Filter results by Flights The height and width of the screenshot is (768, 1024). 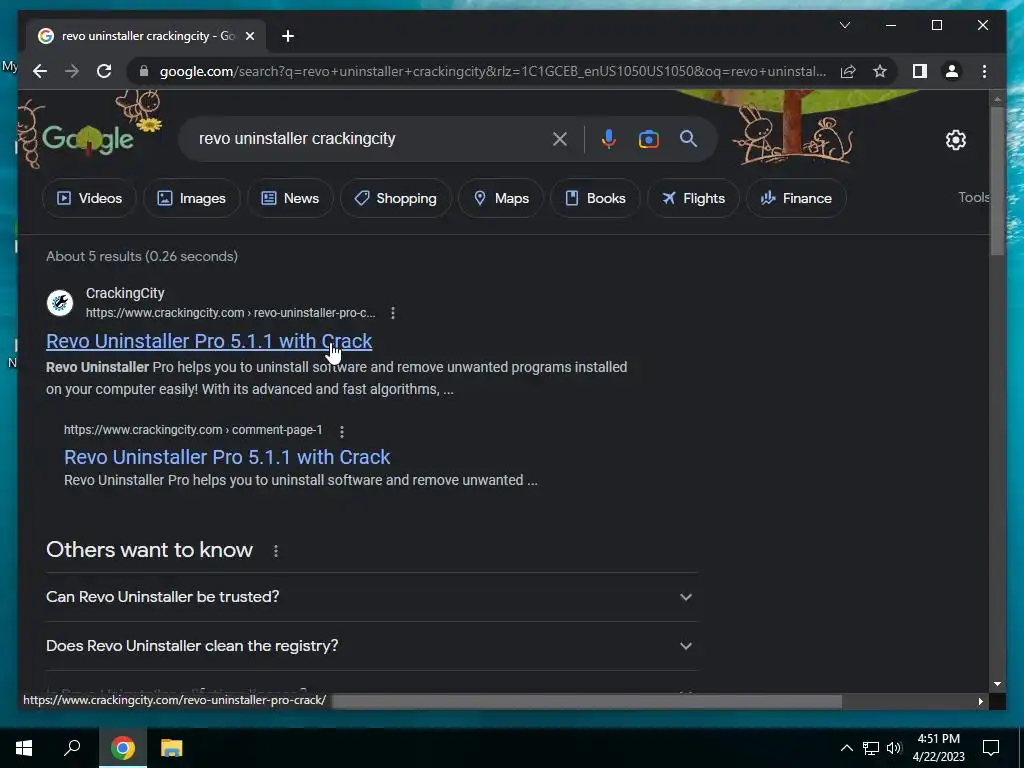coord(694,198)
